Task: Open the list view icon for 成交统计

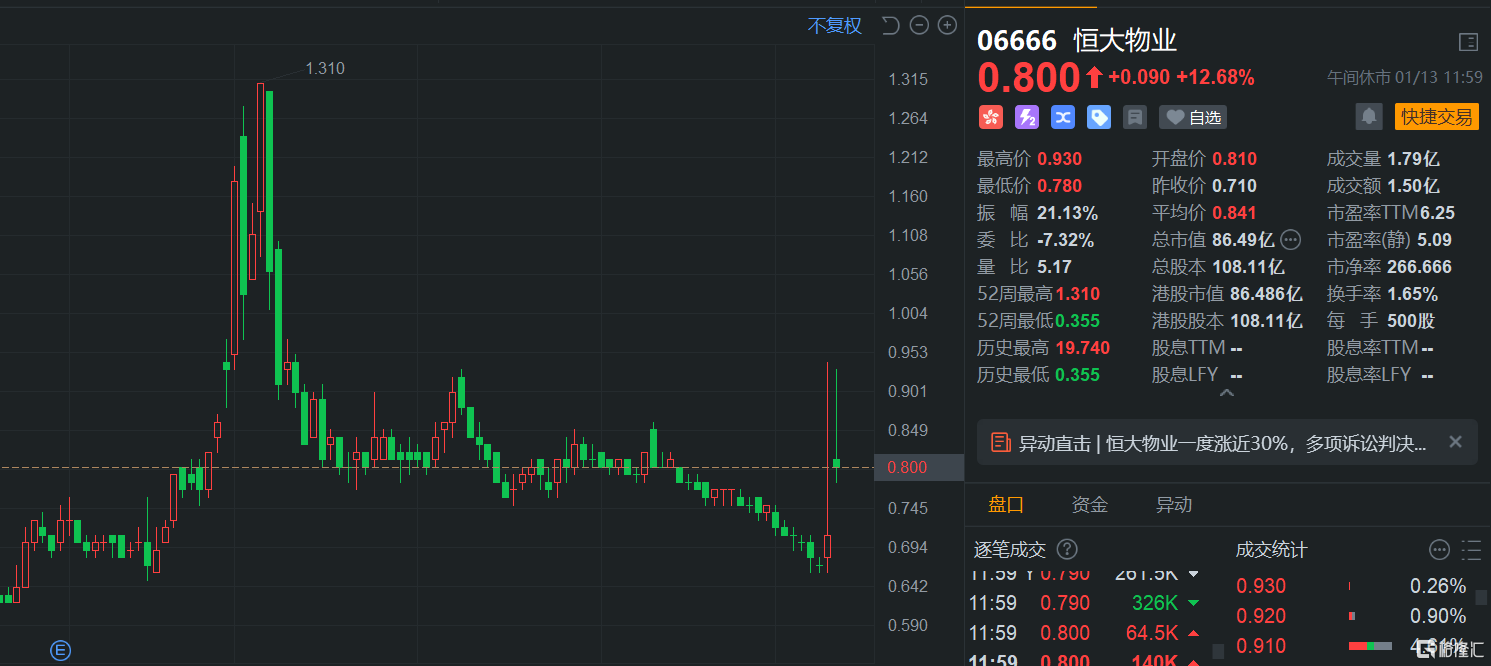Action: tap(1471, 549)
